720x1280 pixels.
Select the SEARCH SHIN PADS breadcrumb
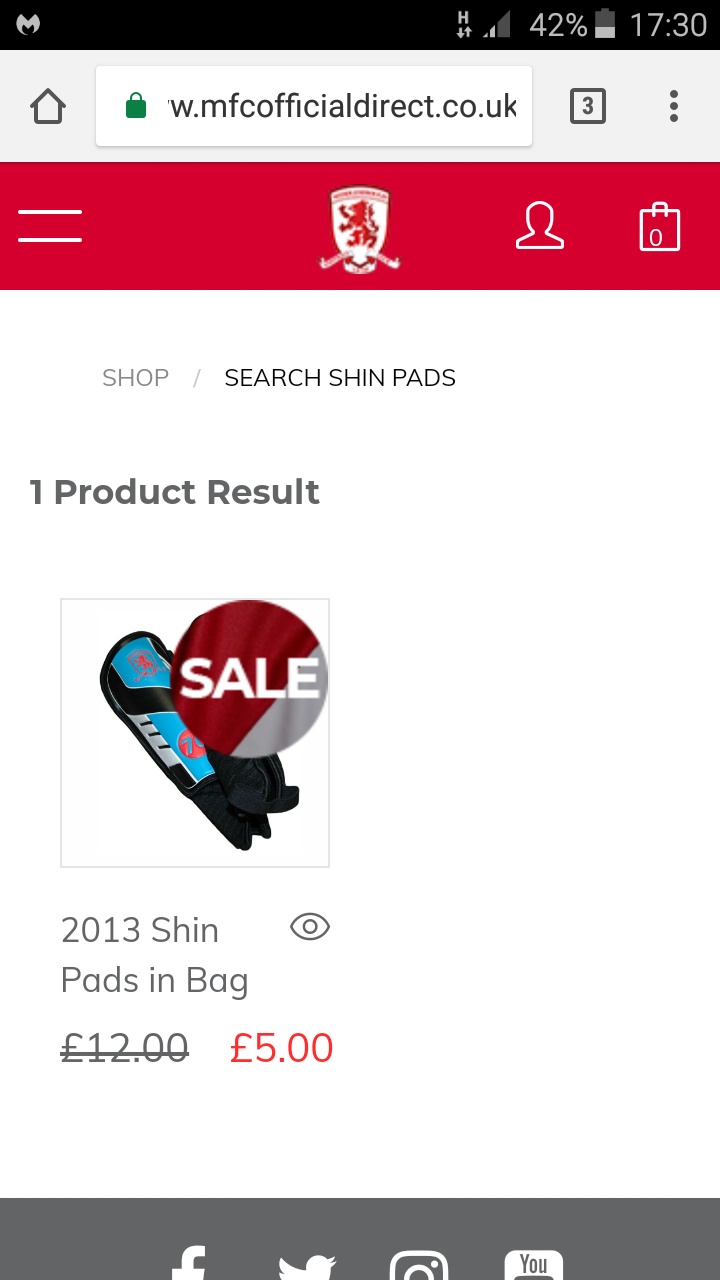(340, 378)
